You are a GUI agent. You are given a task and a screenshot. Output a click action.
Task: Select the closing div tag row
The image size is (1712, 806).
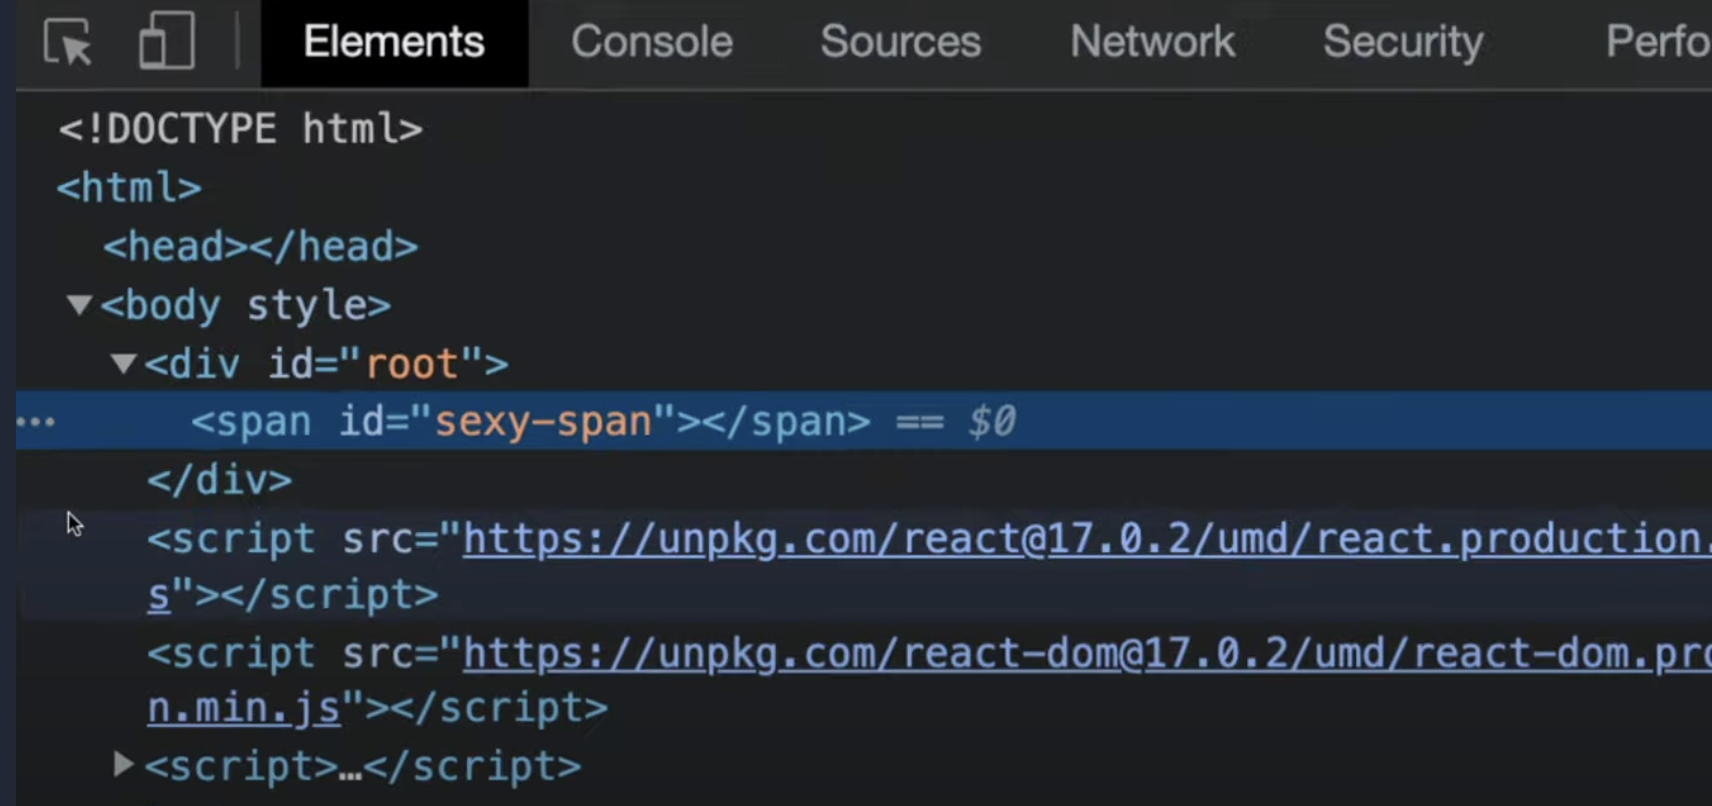coord(220,481)
